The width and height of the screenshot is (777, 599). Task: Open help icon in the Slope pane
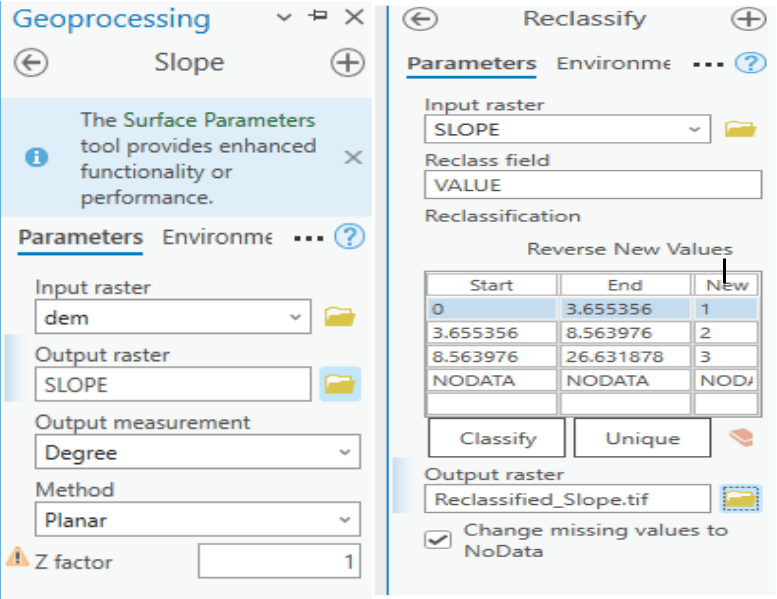pos(349,237)
